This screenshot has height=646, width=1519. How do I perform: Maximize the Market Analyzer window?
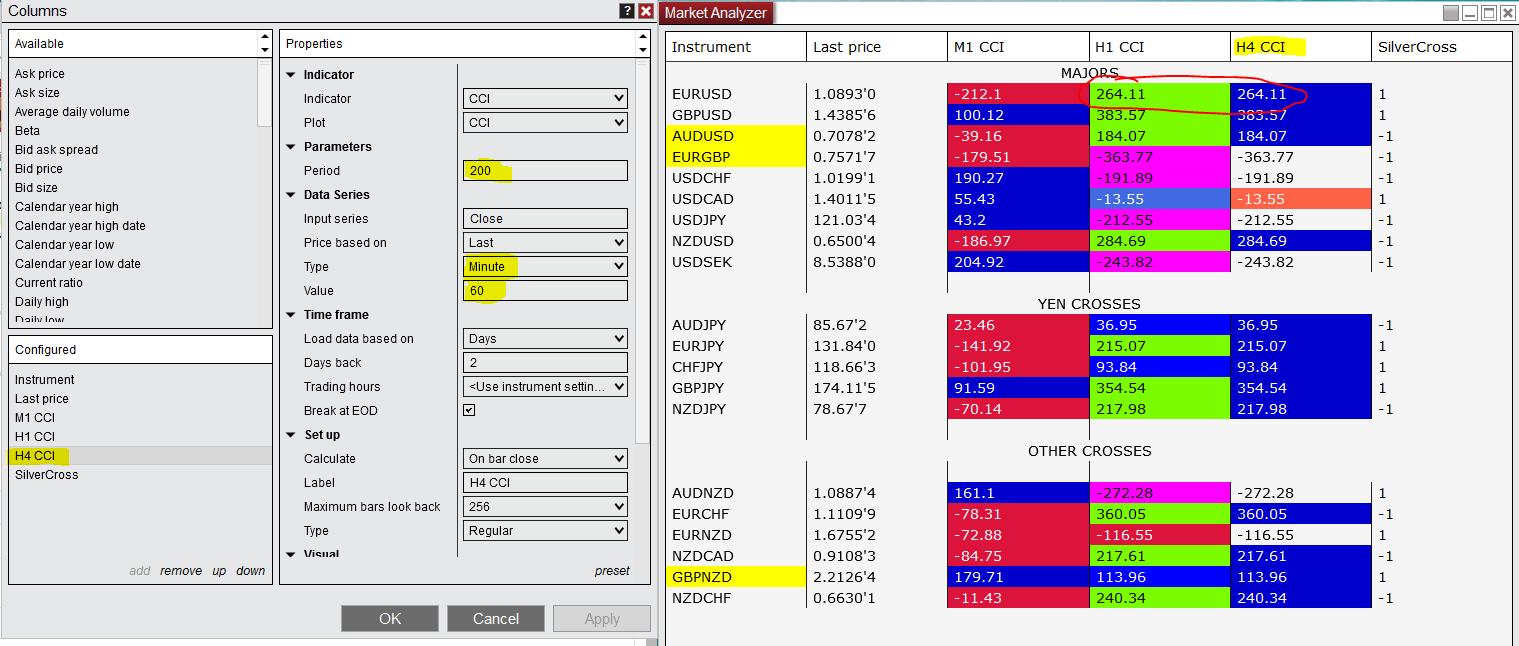tap(1488, 13)
